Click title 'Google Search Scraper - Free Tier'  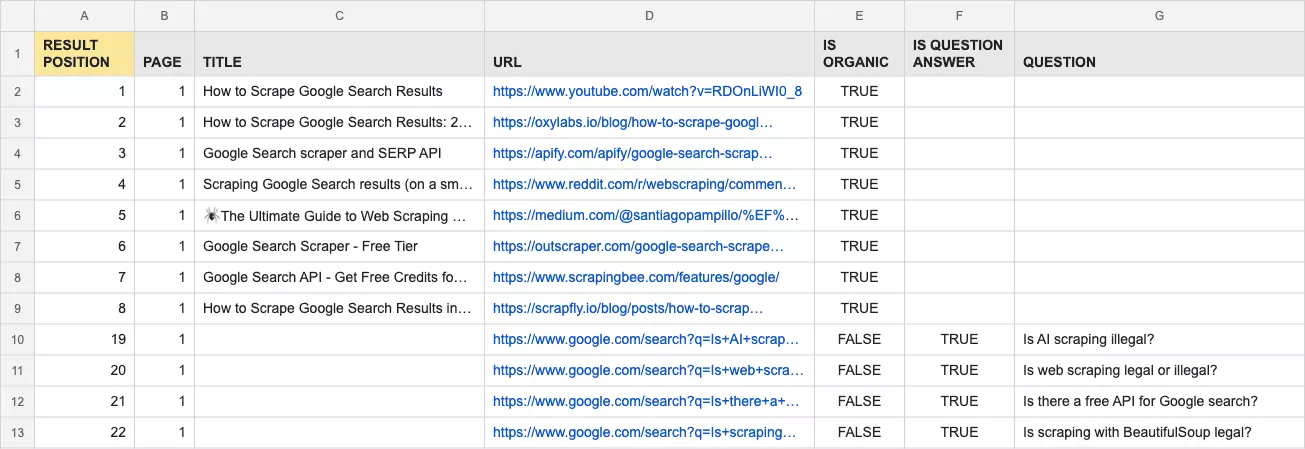(x=310, y=246)
